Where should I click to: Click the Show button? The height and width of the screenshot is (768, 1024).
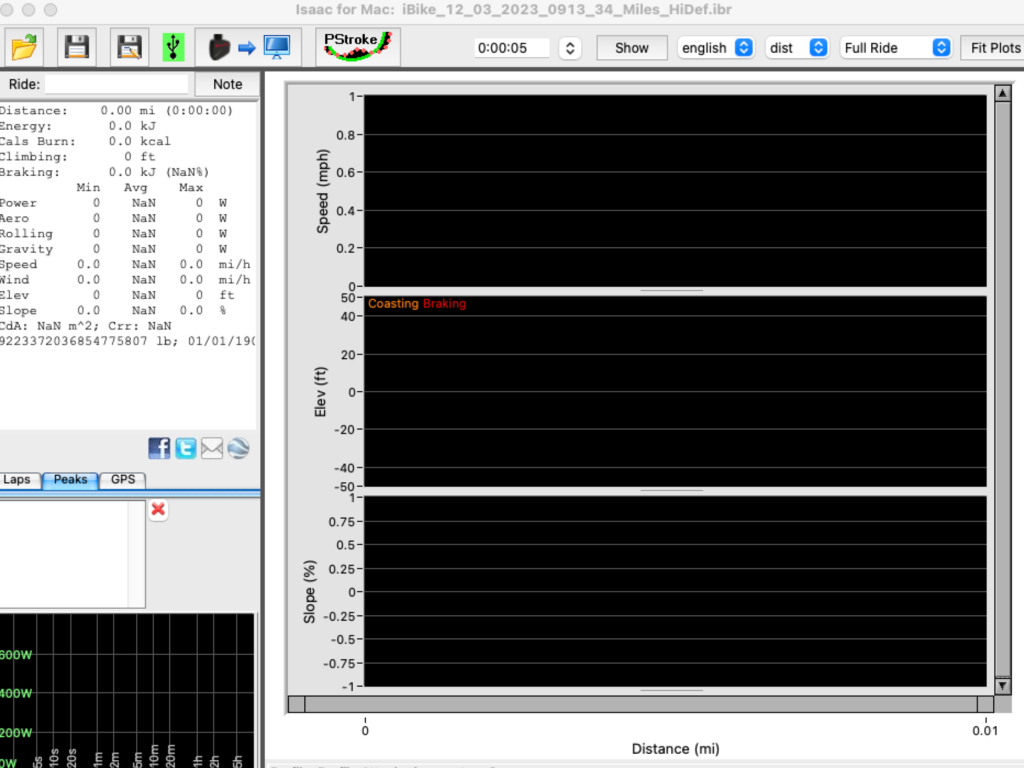point(631,47)
